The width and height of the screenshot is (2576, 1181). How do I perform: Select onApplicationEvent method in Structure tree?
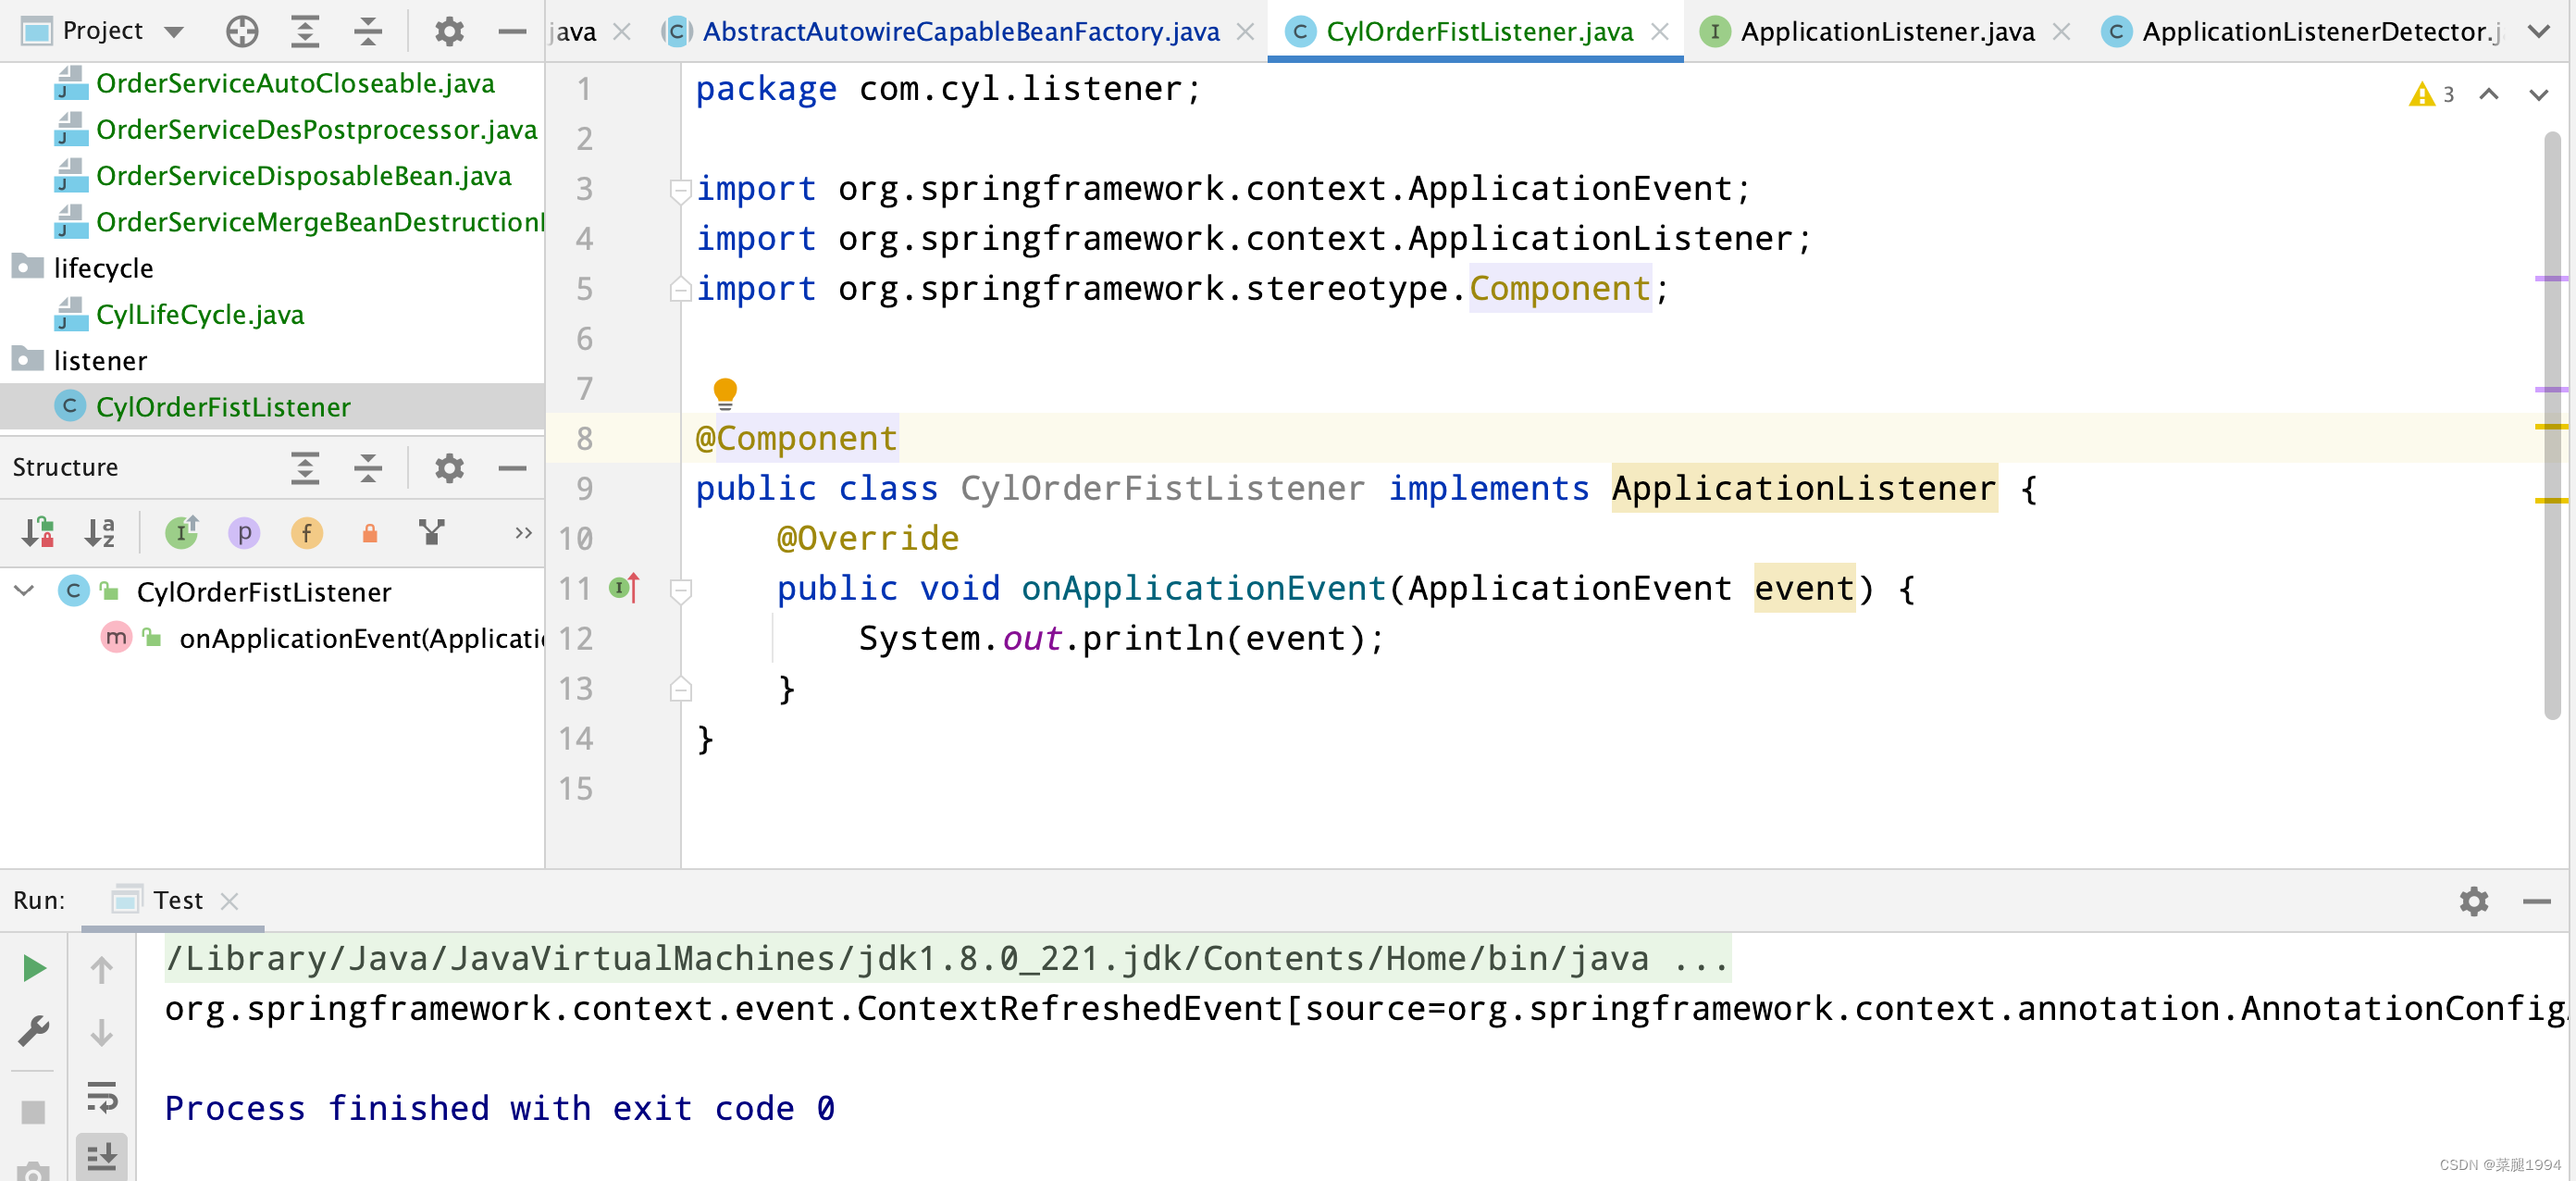[x=360, y=638]
